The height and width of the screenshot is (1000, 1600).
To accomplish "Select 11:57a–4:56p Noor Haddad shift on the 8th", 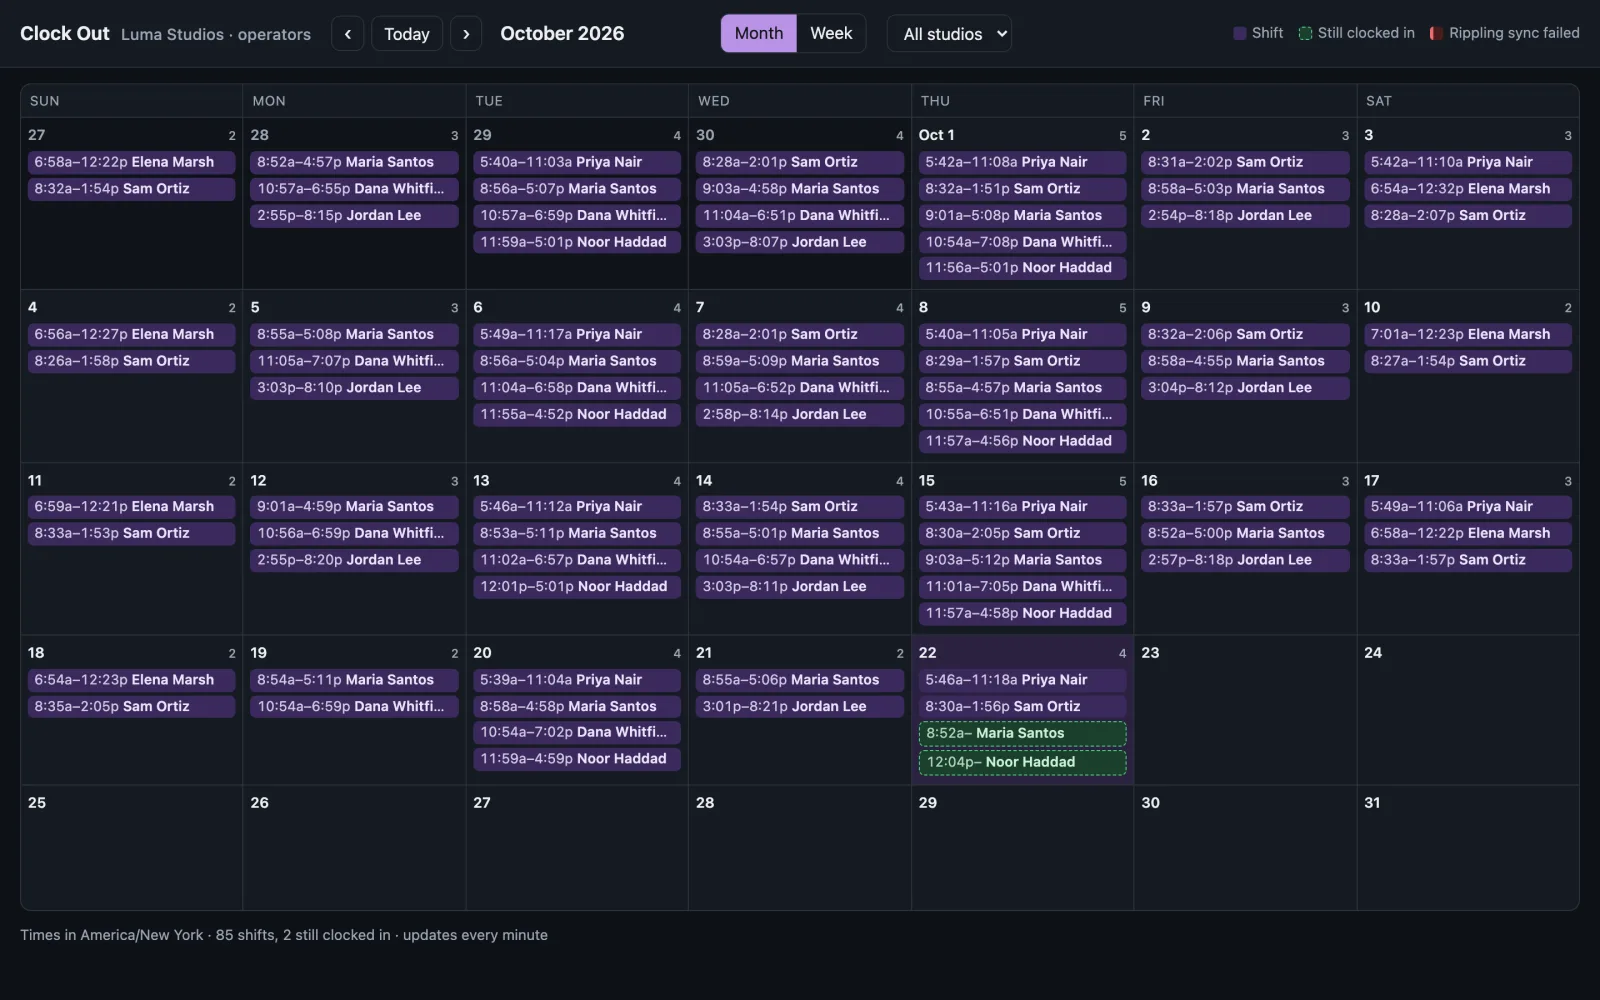I will 1022,441.
